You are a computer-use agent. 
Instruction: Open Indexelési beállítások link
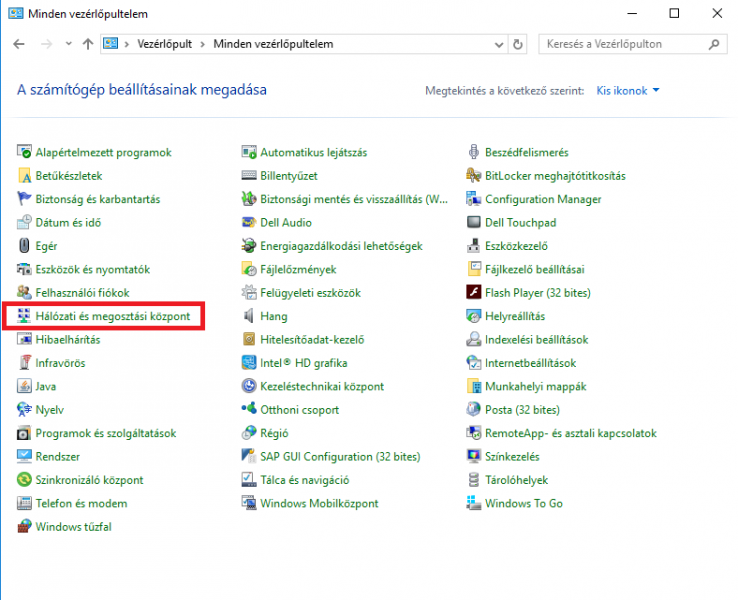pos(537,339)
